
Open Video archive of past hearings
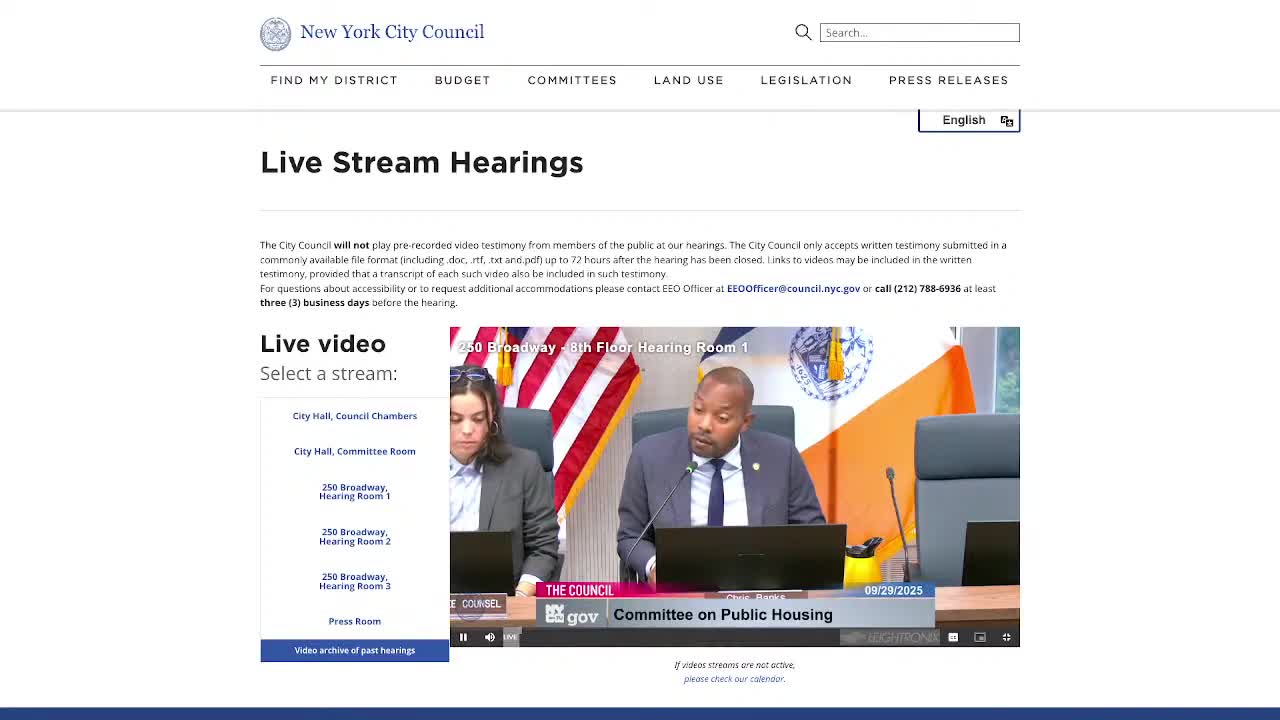tap(355, 650)
